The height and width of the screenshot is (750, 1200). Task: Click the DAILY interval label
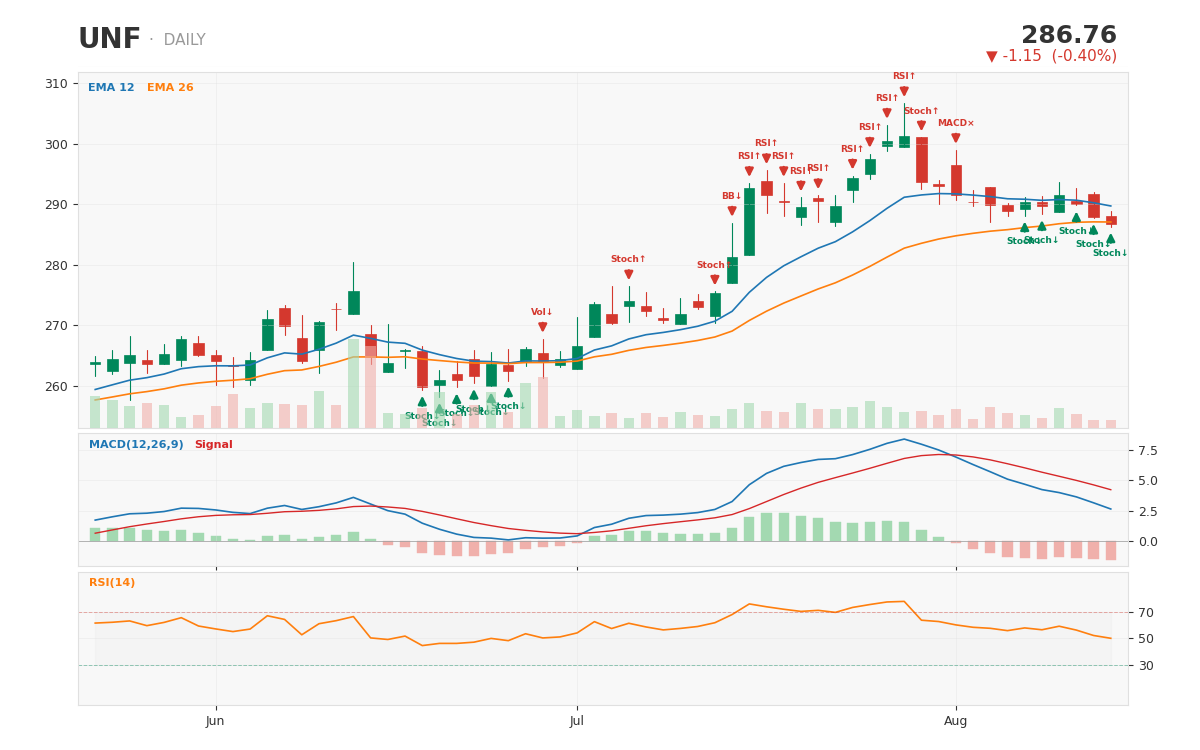click(x=184, y=40)
